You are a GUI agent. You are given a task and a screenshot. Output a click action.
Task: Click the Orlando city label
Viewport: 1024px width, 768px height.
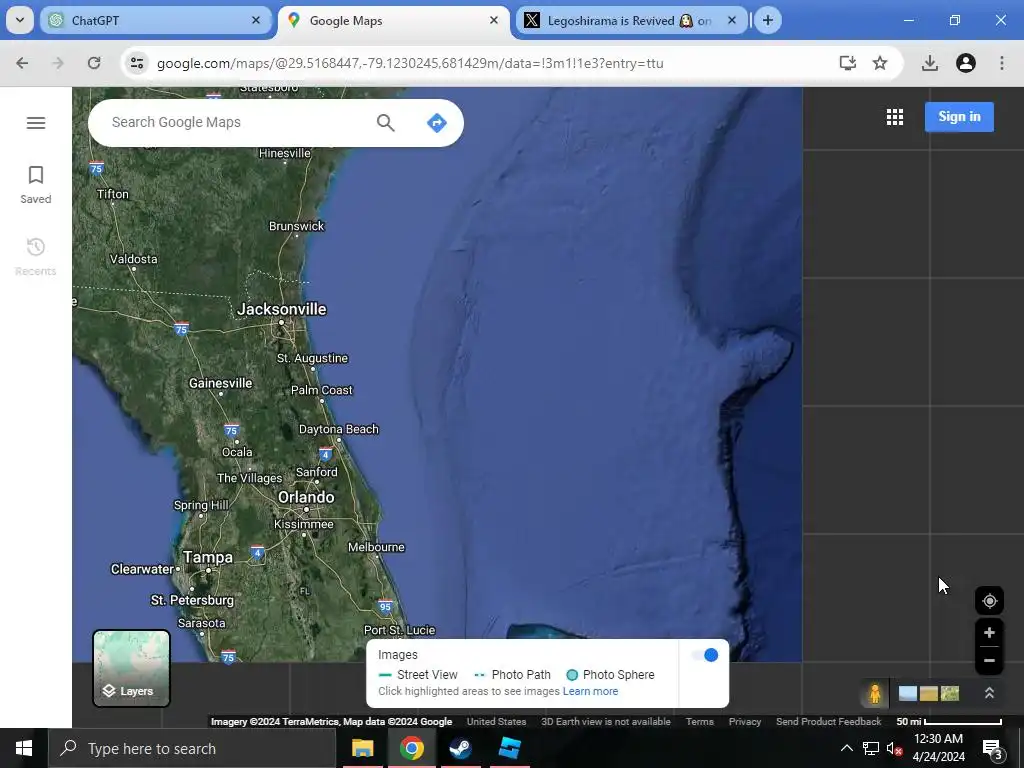pyautogui.click(x=306, y=498)
